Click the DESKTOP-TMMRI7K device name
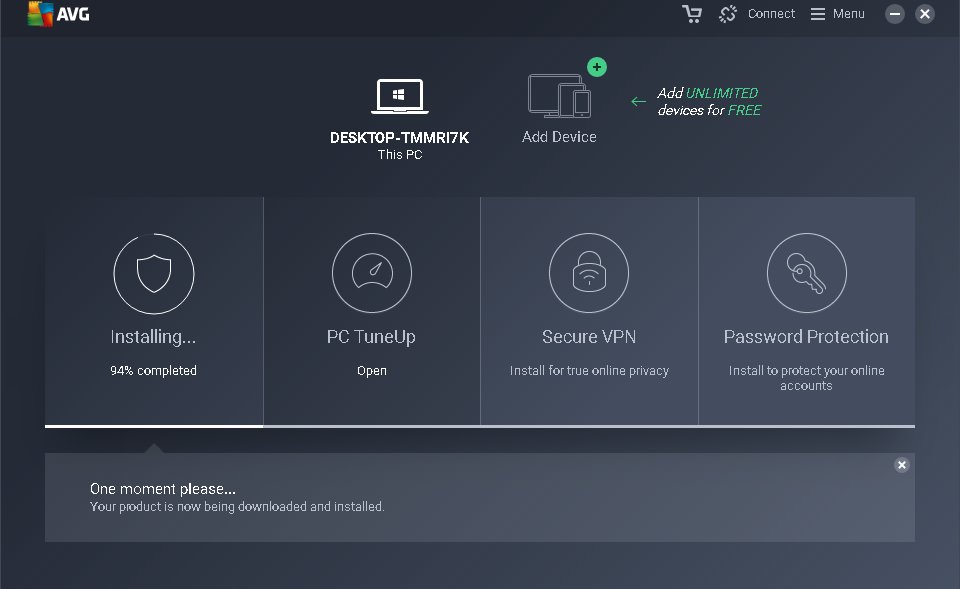 click(x=399, y=138)
